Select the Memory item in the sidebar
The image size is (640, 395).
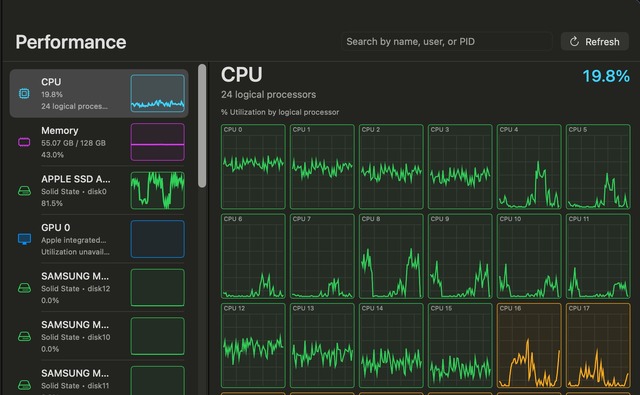click(x=99, y=142)
